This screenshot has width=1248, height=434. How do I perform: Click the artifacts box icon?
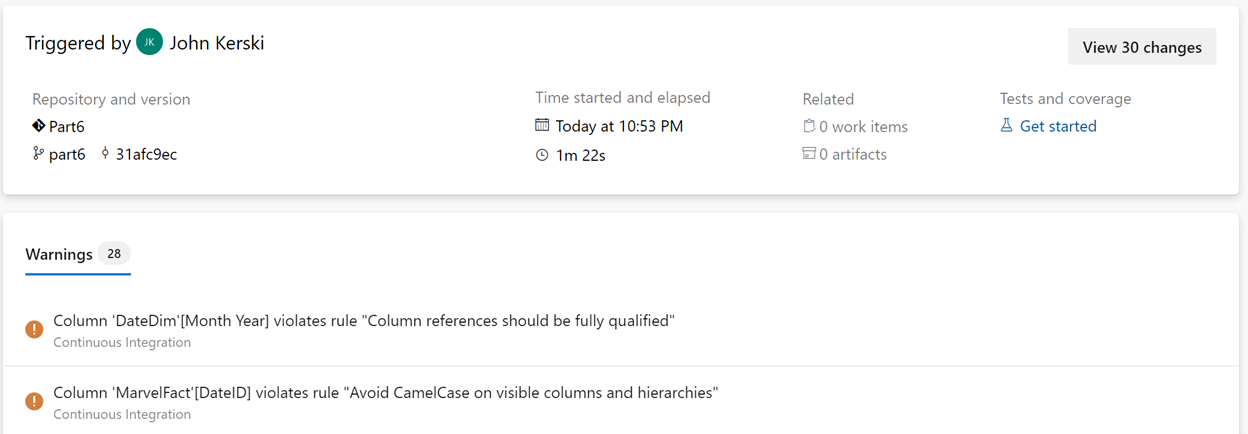tap(809, 154)
